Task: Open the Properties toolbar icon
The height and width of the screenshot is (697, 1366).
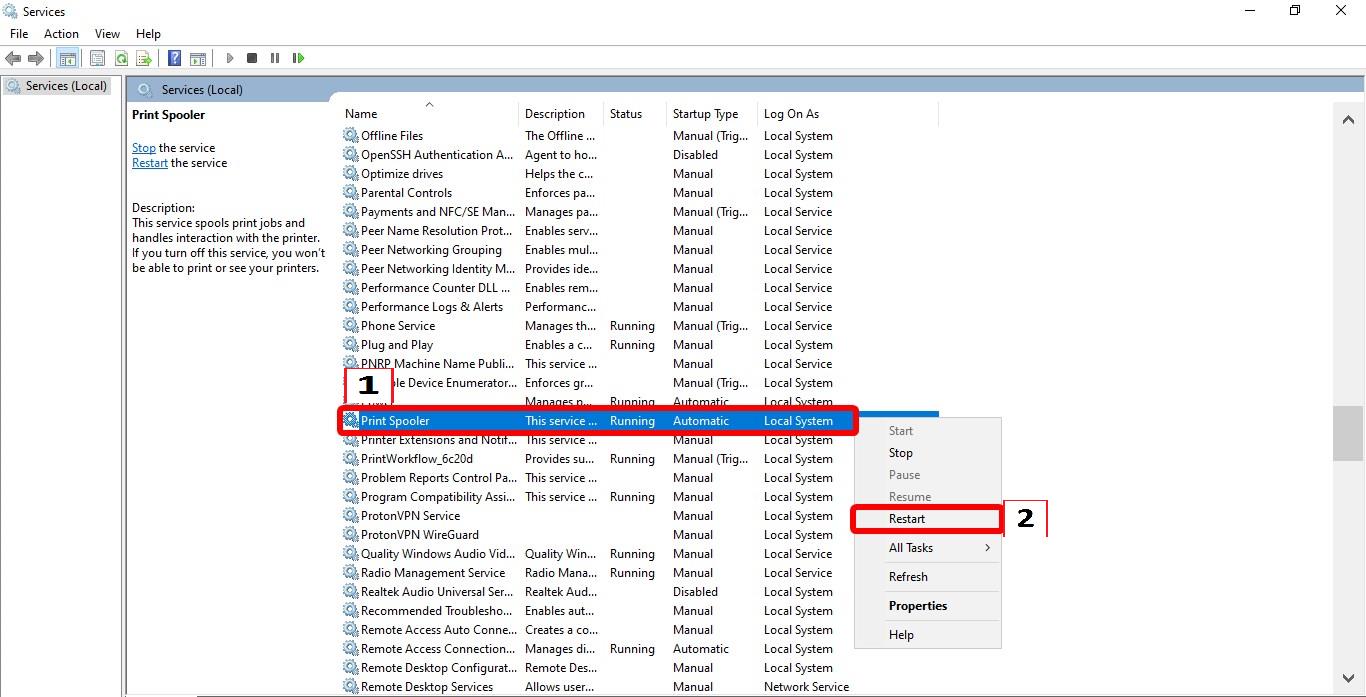Action: pos(97,58)
